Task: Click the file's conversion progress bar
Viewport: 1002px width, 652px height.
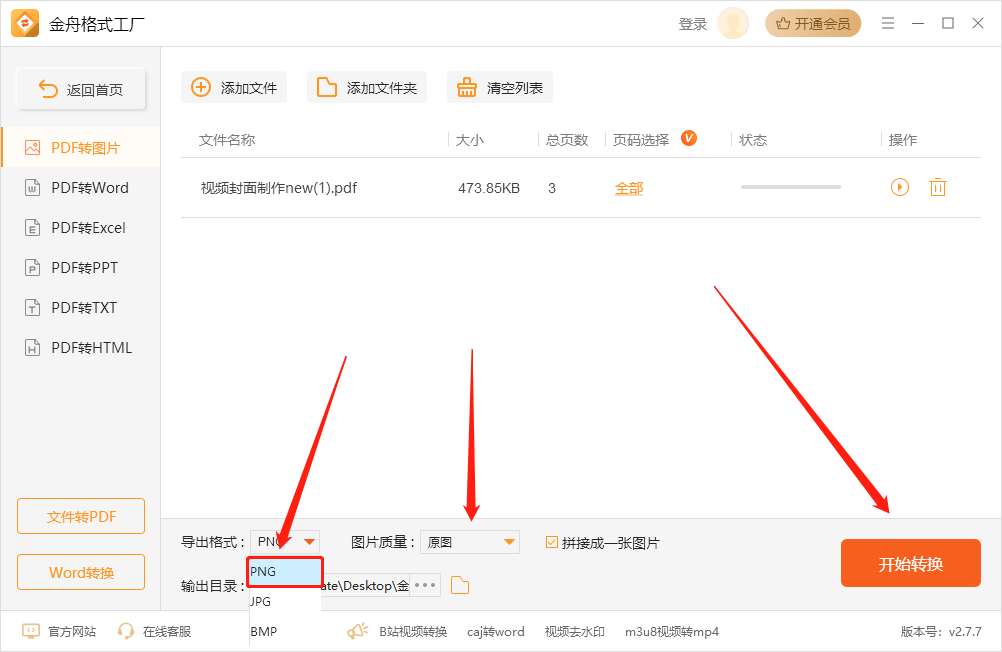Action: 790,187
